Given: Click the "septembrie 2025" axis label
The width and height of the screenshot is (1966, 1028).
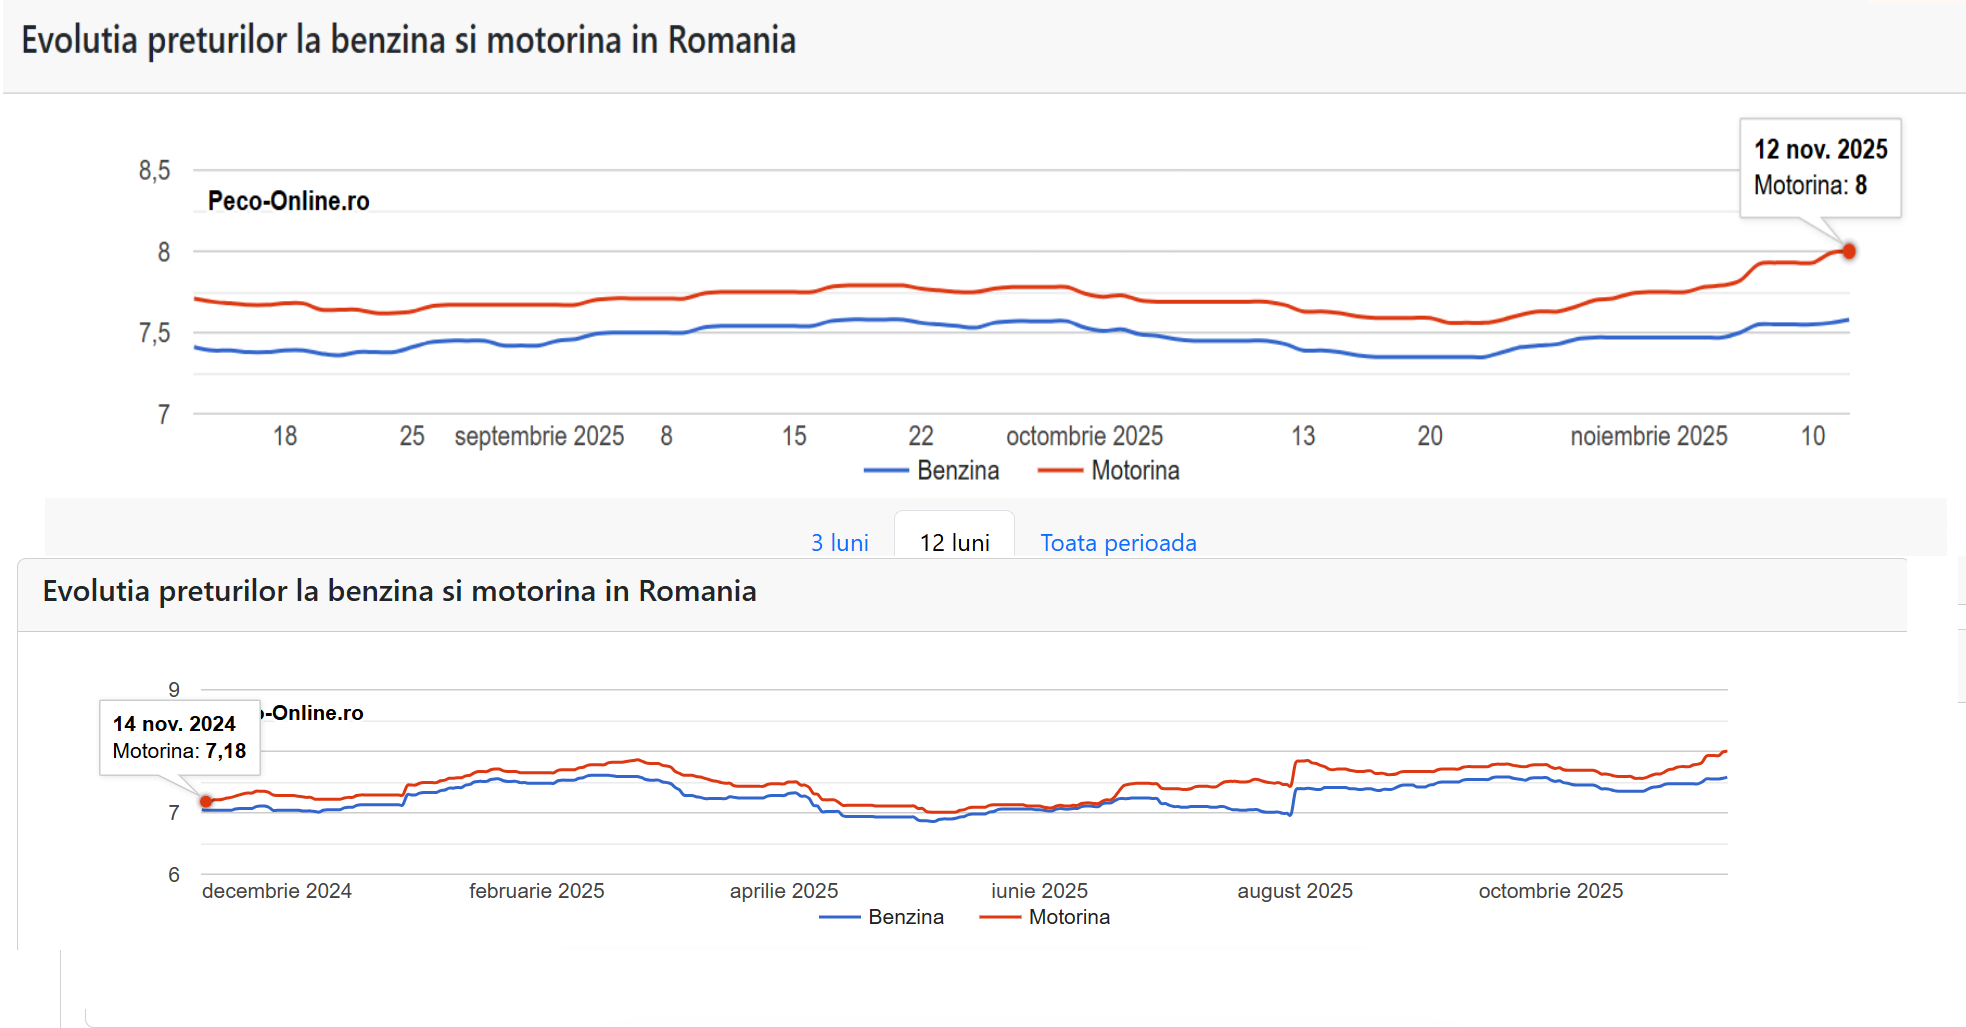Looking at the screenshot, I should click(539, 436).
